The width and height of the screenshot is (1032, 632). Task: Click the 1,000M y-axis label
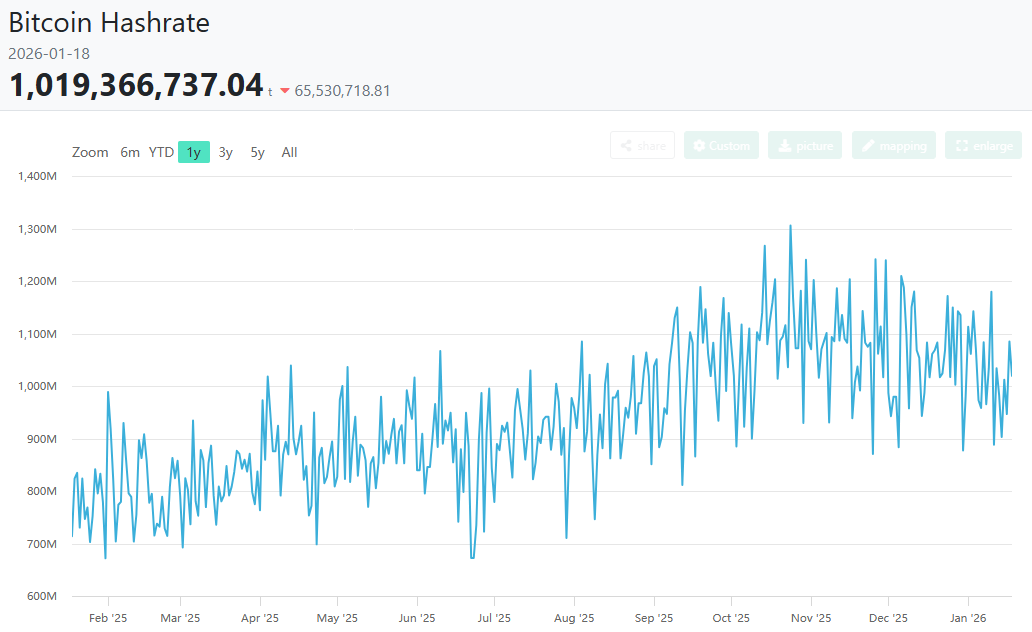(x=37, y=387)
